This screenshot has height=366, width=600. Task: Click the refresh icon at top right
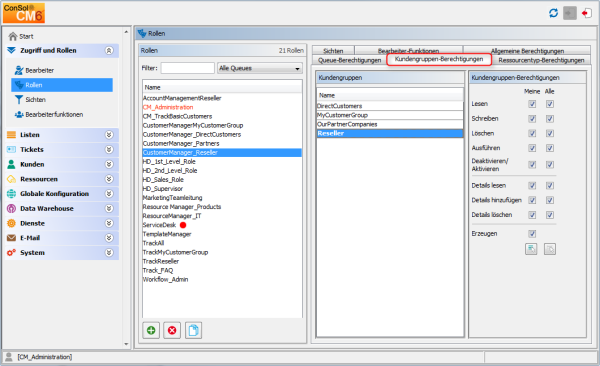pos(553,13)
